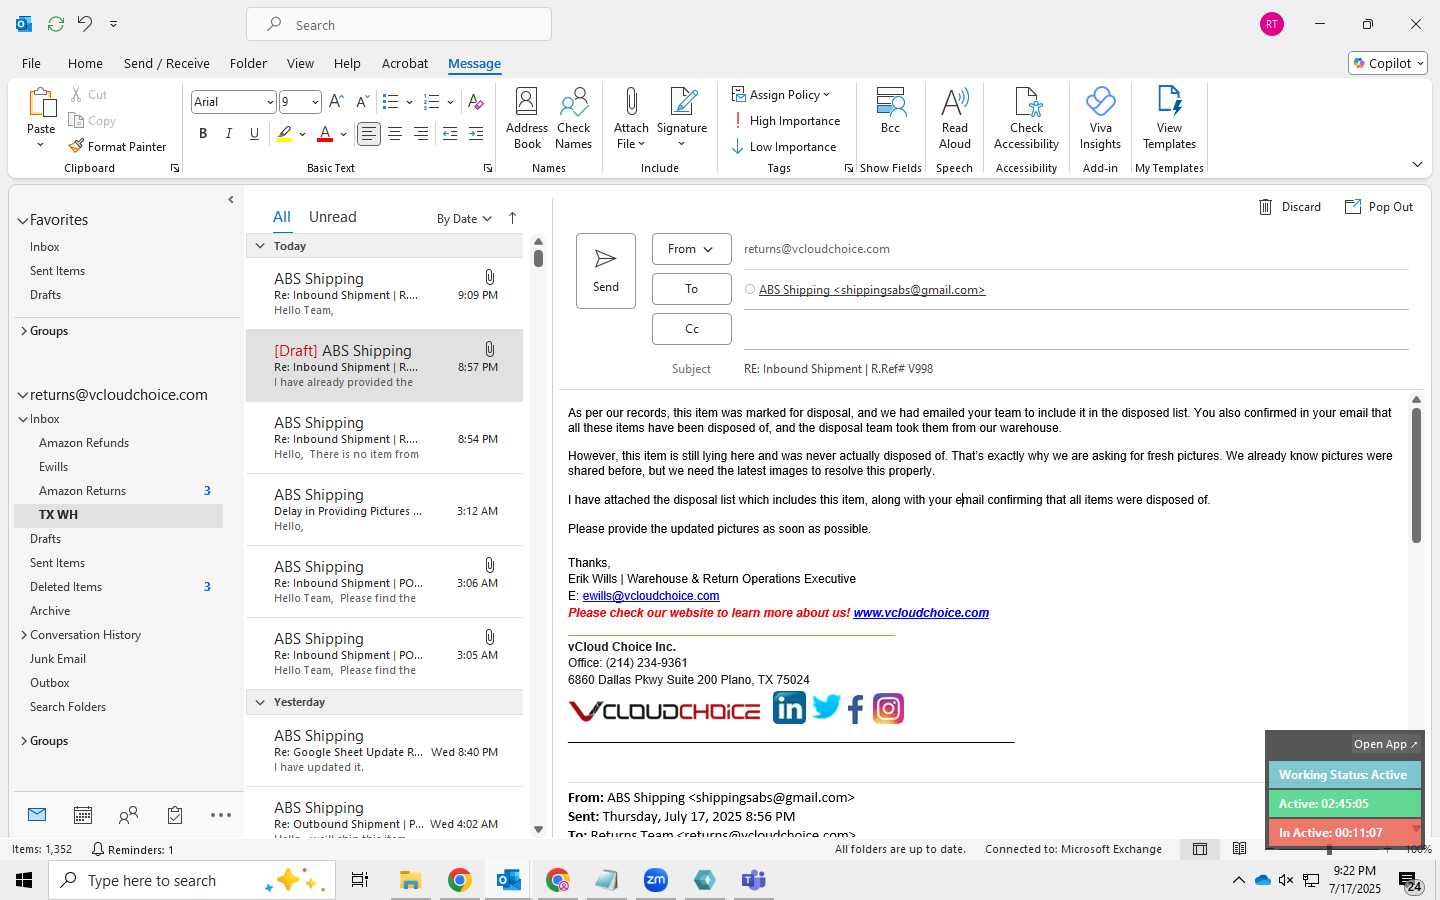Decrease indent of the paragraph
Screen dimensions: 1440x900
click(450, 134)
